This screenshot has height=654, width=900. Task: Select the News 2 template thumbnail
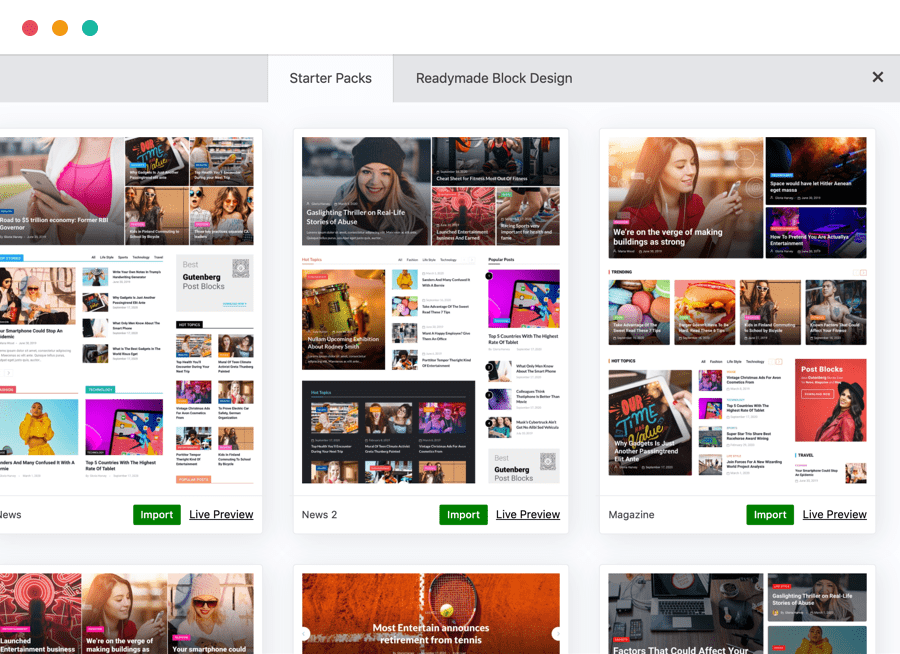click(430, 310)
